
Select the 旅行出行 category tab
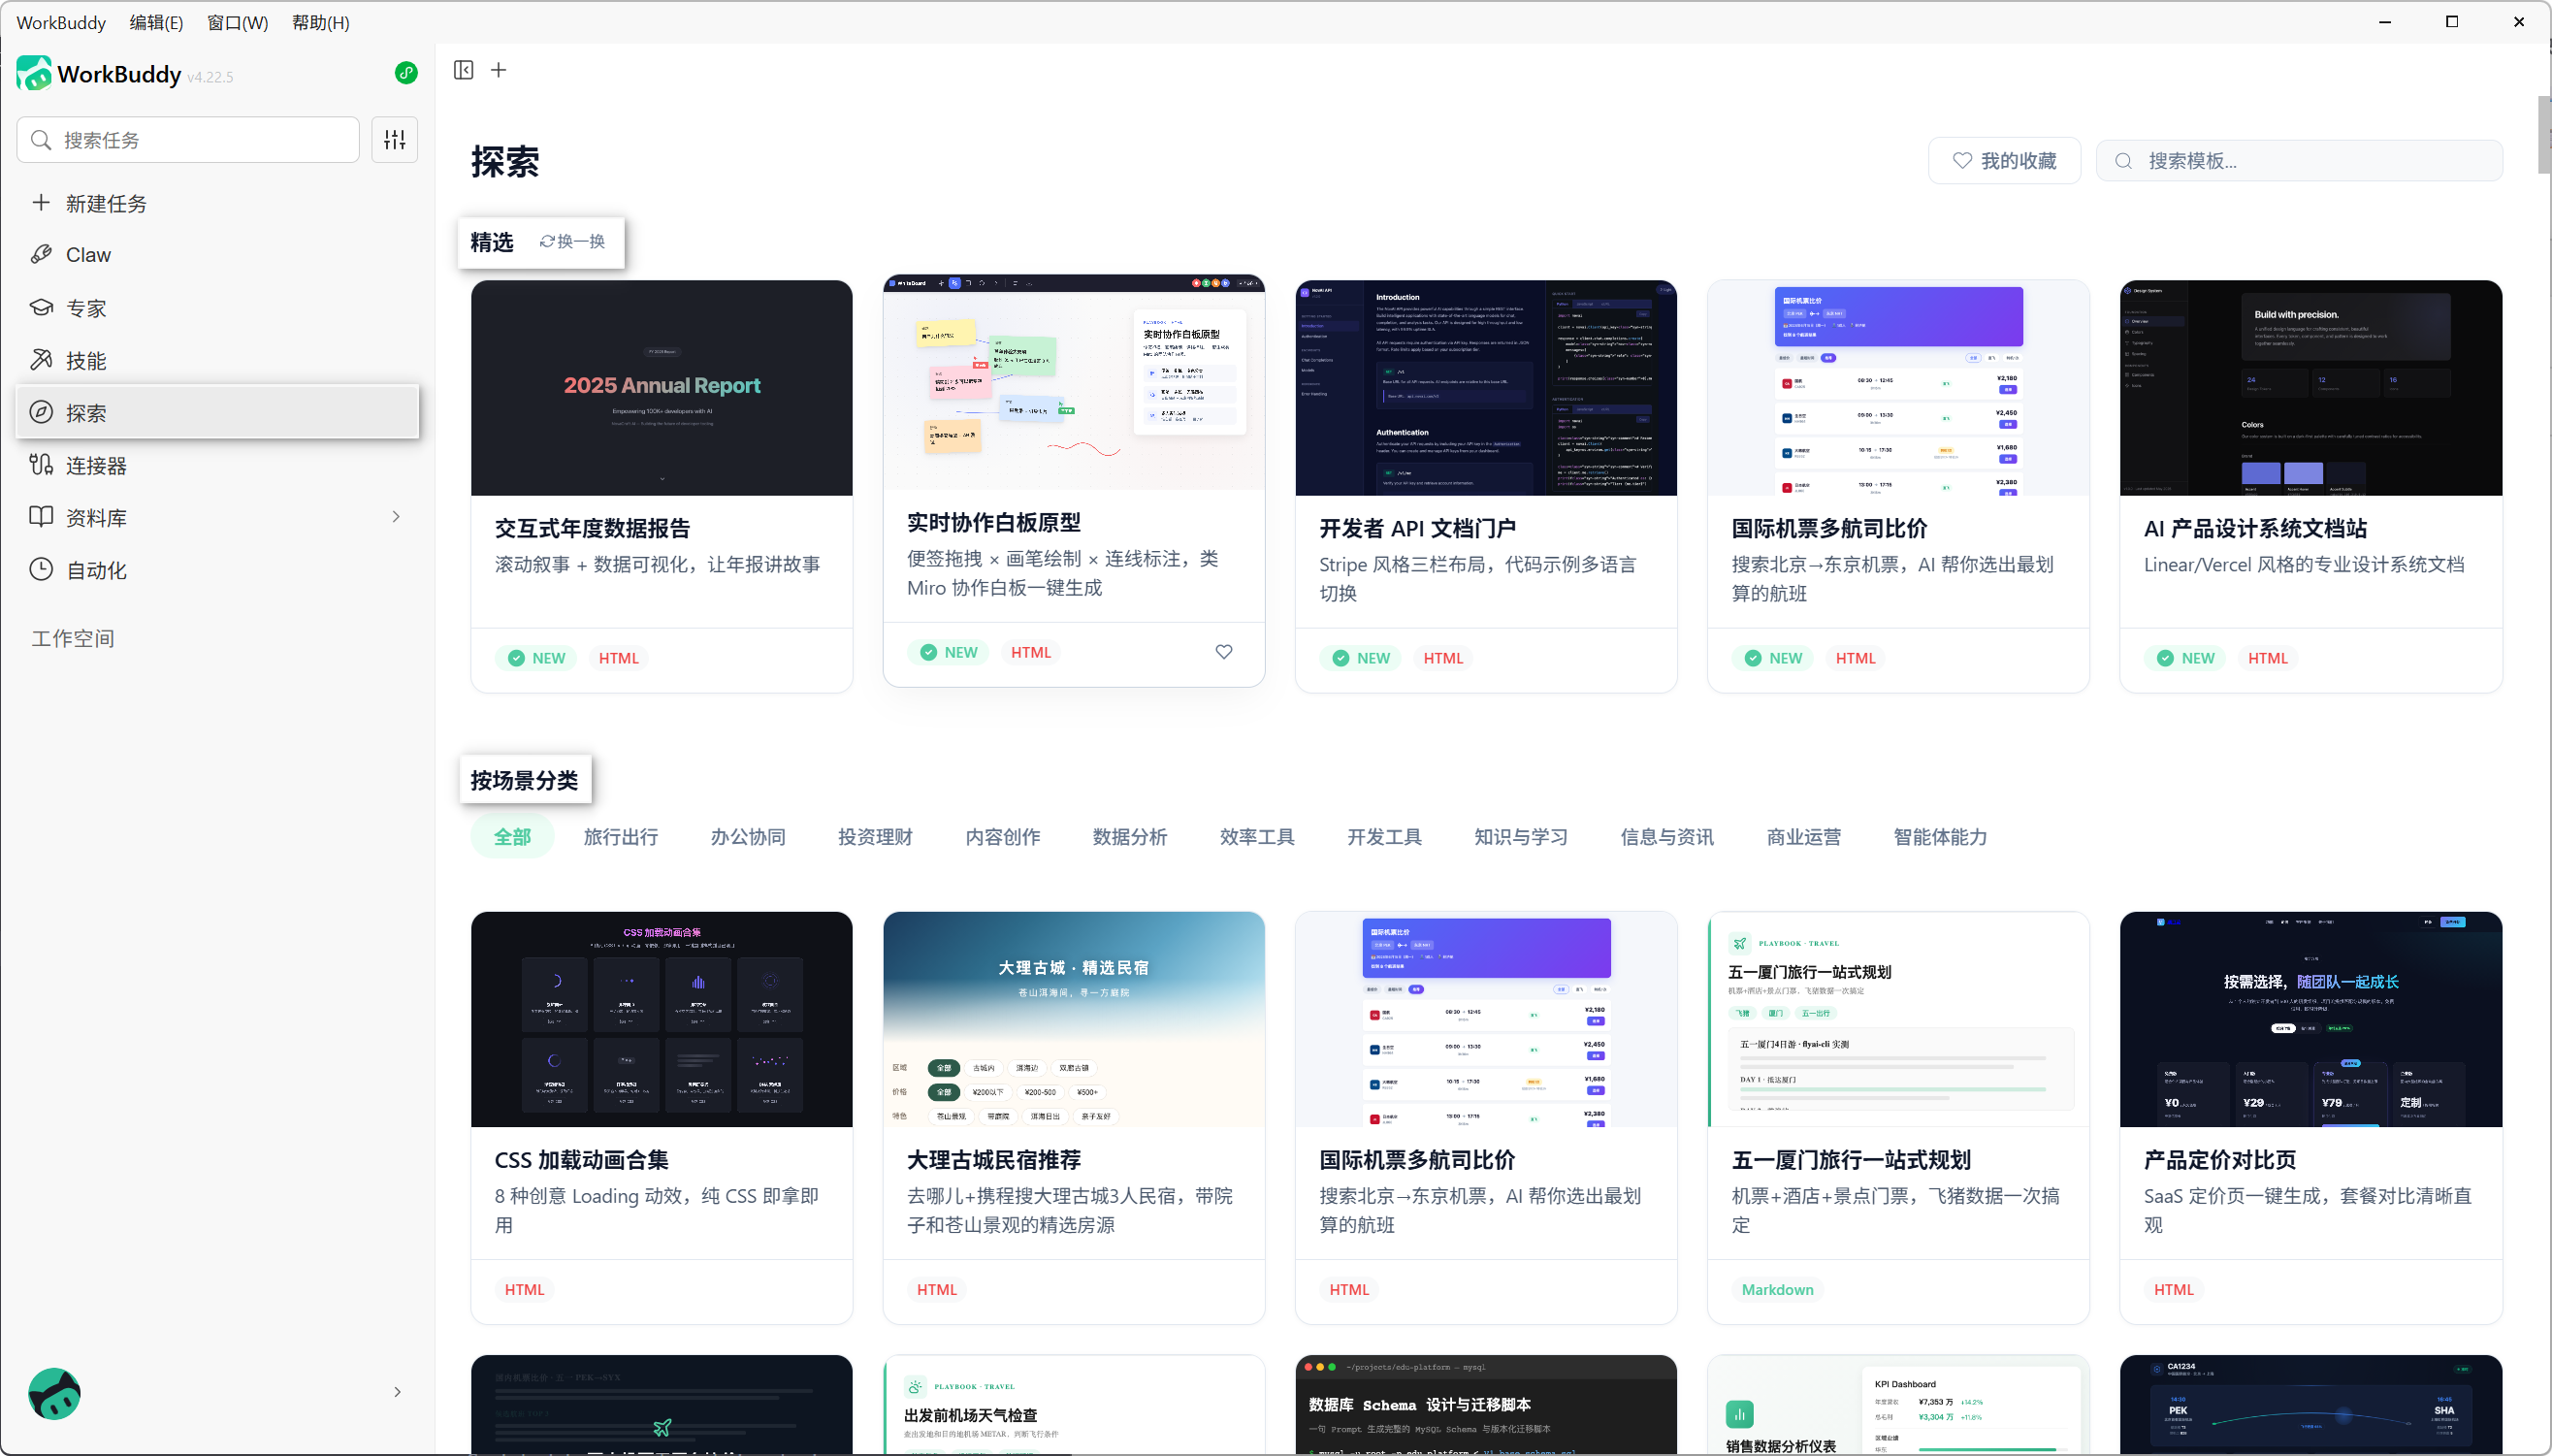click(621, 837)
